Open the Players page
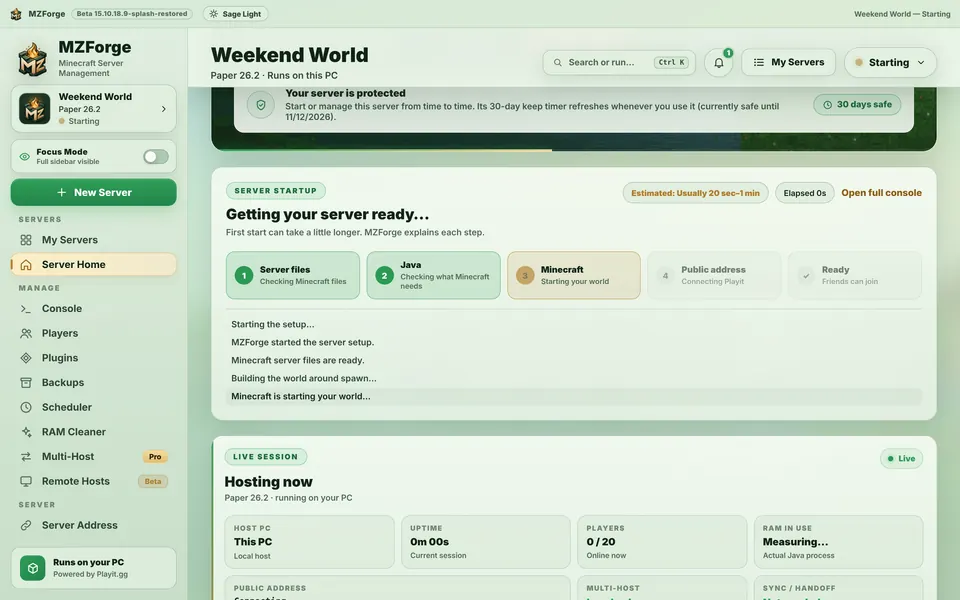Image resolution: width=960 pixels, height=600 pixels. click(x=94, y=334)
